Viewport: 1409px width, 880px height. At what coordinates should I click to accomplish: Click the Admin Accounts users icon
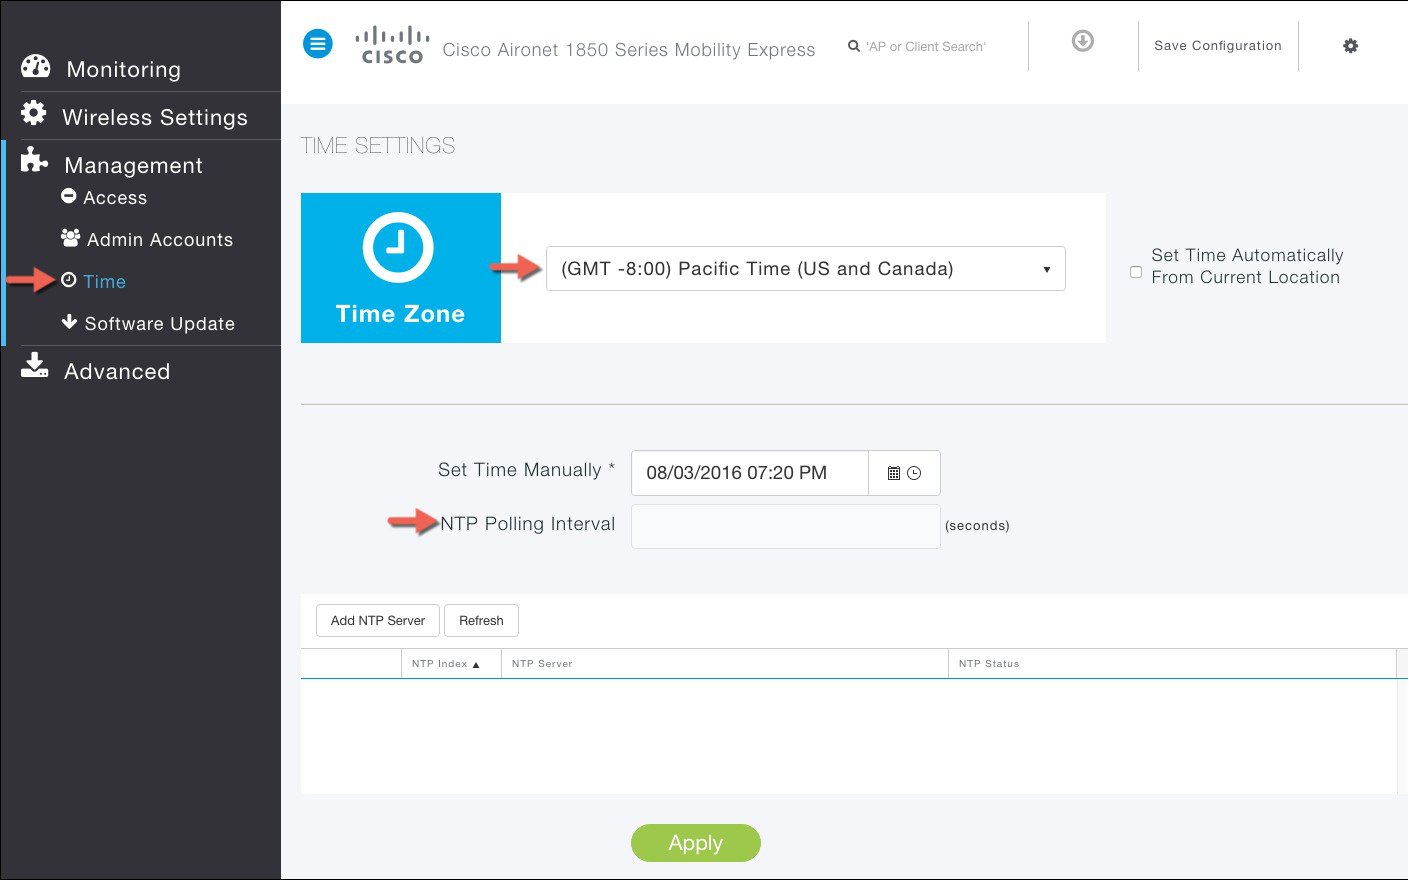tap(70, 238)
